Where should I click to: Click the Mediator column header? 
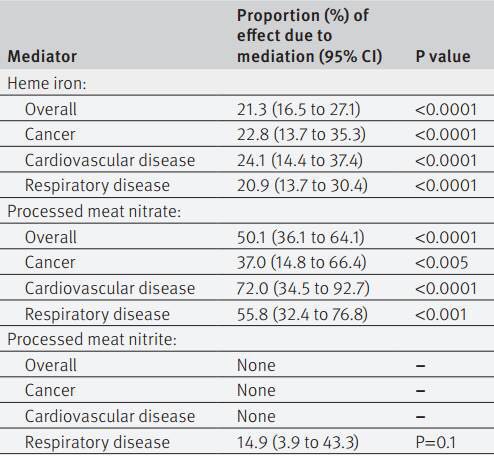pos(42,56)
